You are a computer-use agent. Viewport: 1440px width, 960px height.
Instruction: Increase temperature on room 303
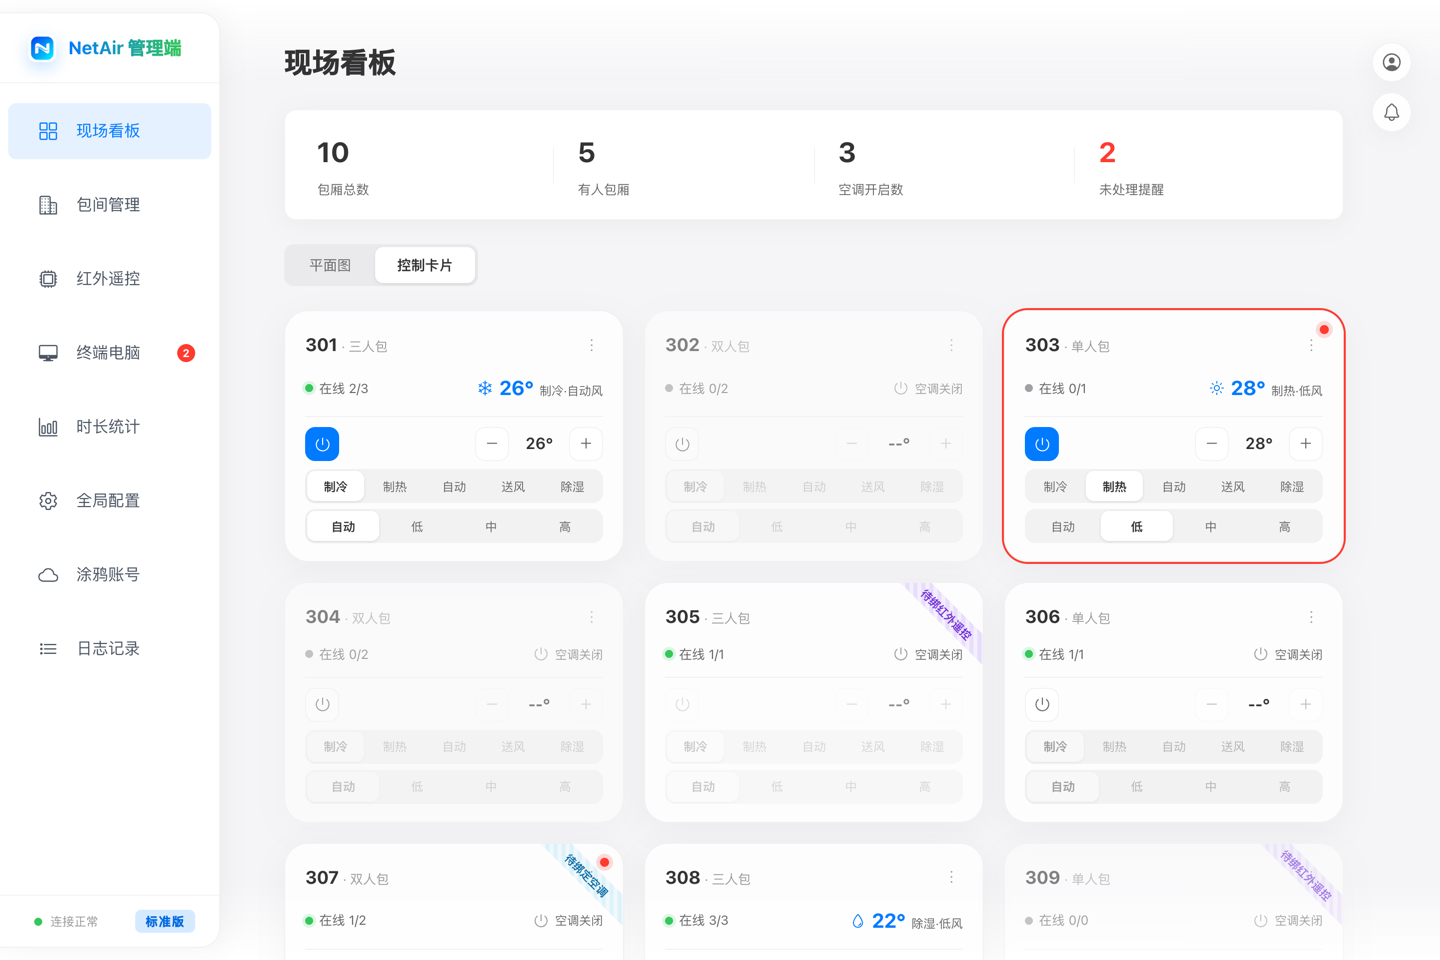1306,444
